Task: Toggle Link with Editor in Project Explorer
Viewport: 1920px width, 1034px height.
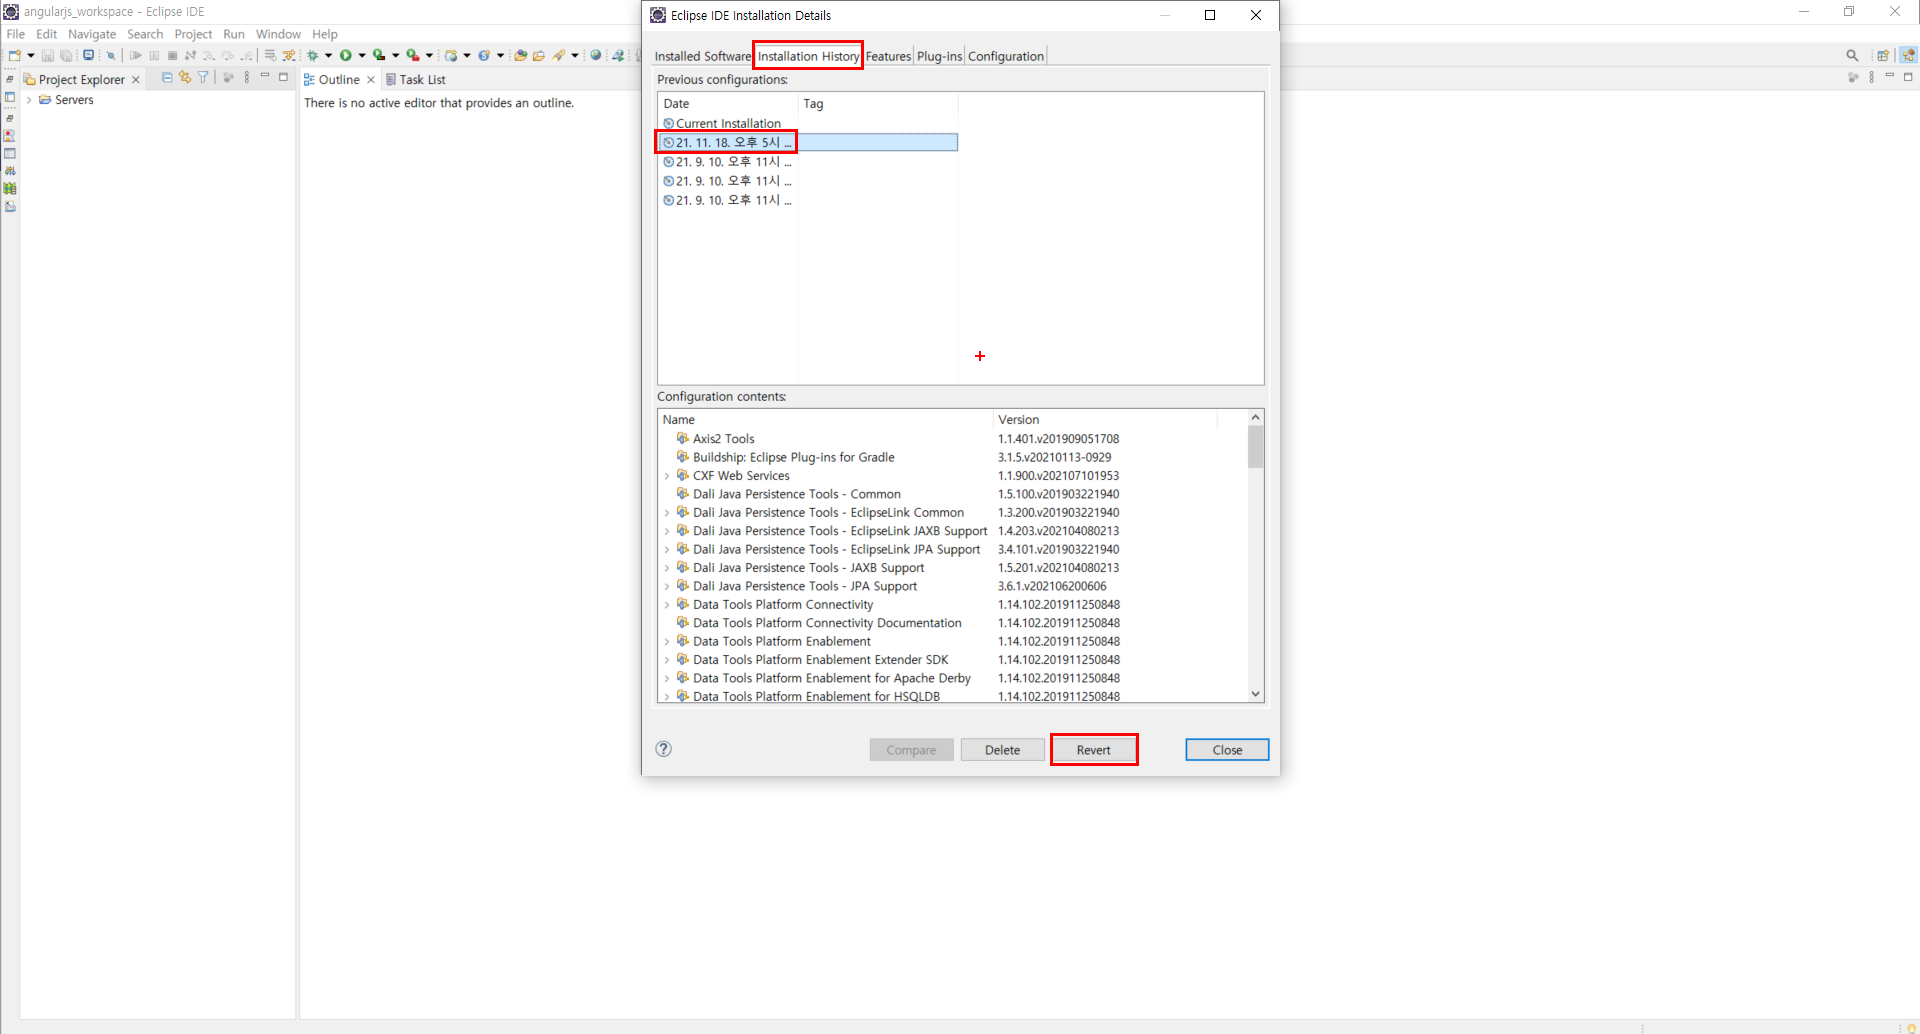Action: tap(185, 77)
